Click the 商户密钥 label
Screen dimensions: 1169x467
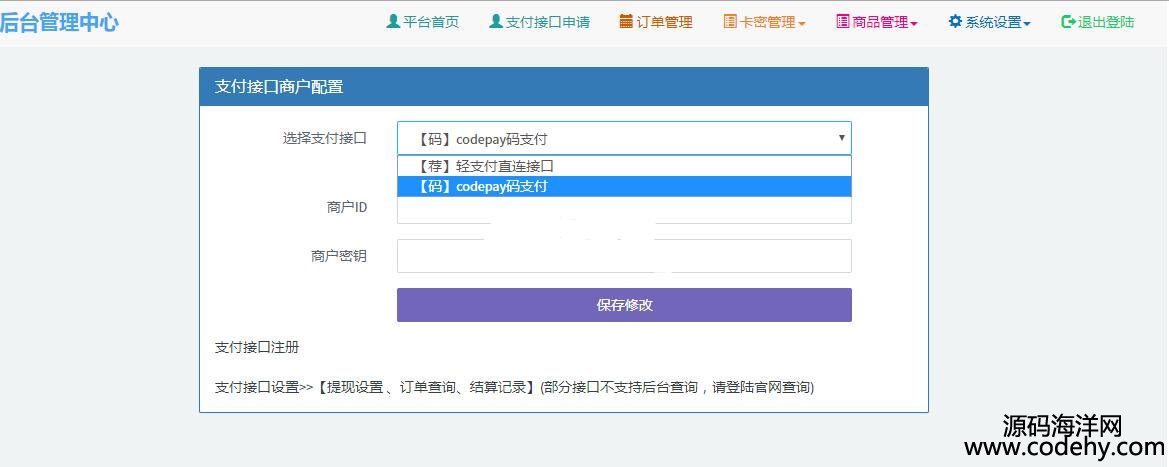338,256
